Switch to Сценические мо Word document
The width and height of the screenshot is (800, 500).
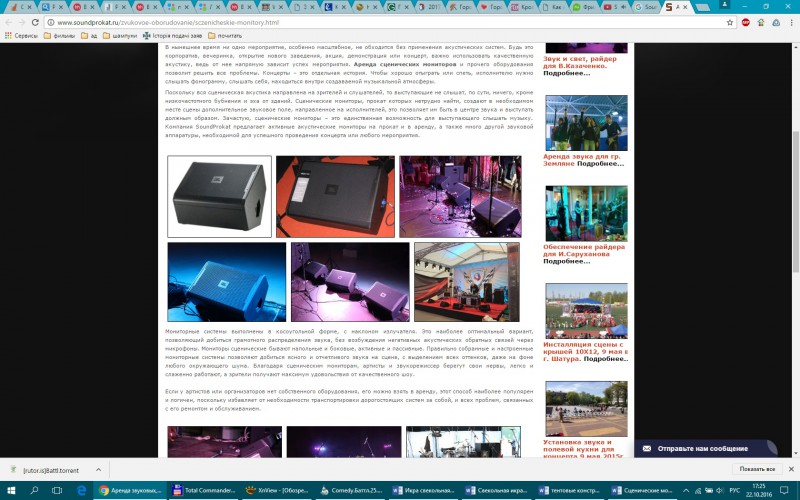tap(643, 490)
